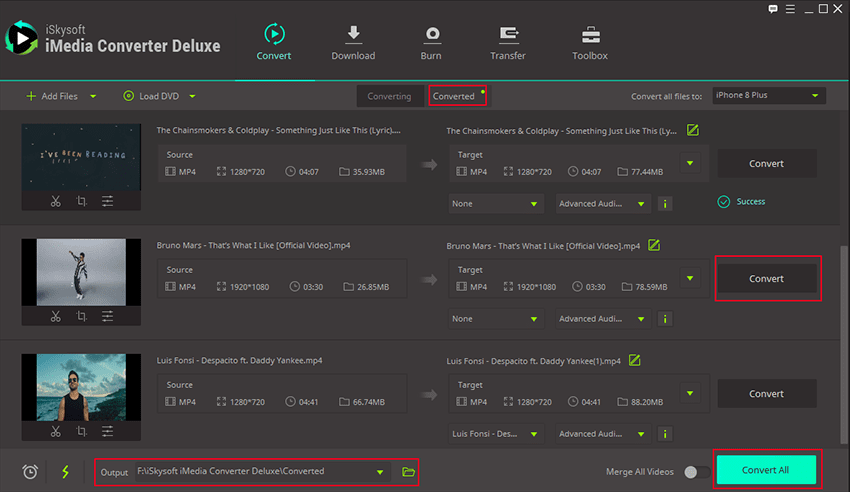Edit the Bruno Mars output file name

(654, 245)
